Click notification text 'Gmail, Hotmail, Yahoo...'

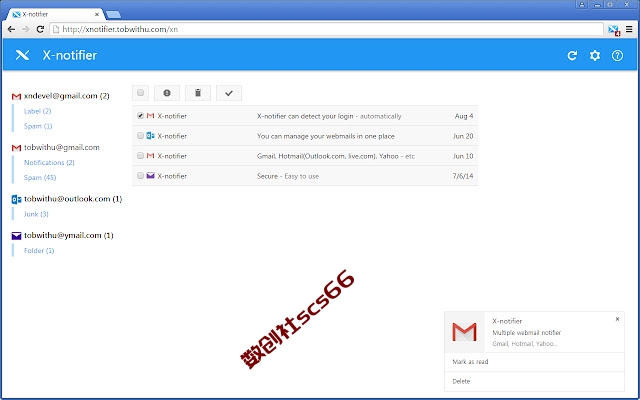pyautogui.click(x=524, y=344)
